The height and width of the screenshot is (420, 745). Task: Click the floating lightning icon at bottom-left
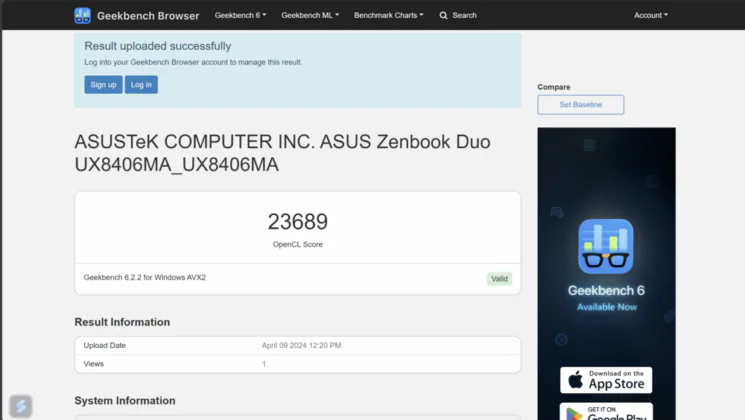pyautogui.click(x=20, y=406)
